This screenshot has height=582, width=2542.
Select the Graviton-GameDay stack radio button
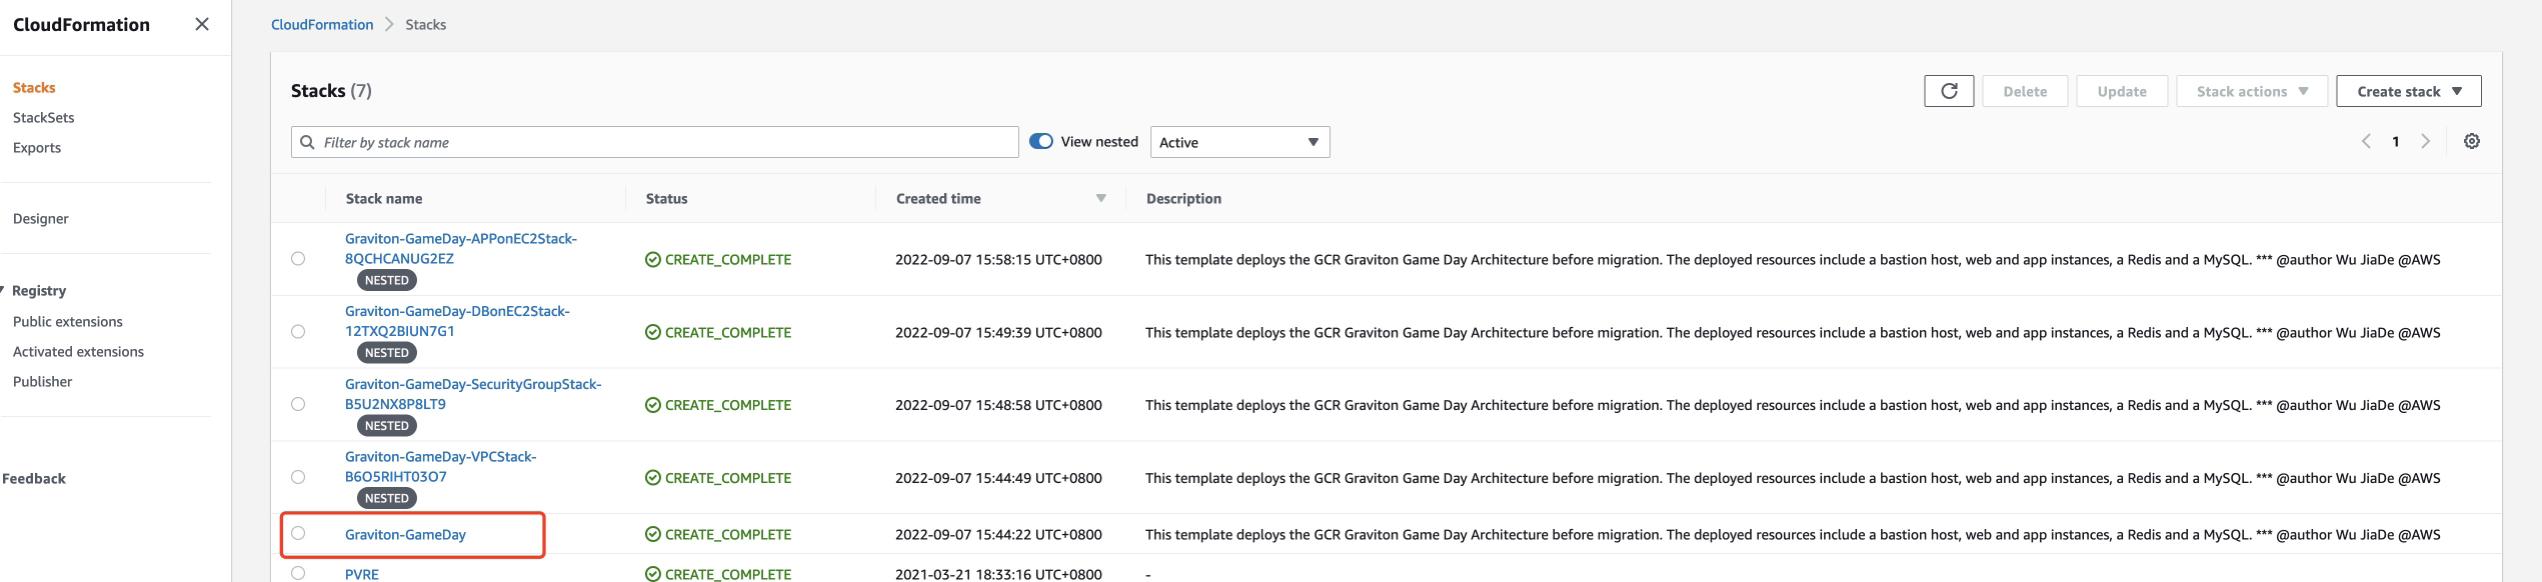298,533
